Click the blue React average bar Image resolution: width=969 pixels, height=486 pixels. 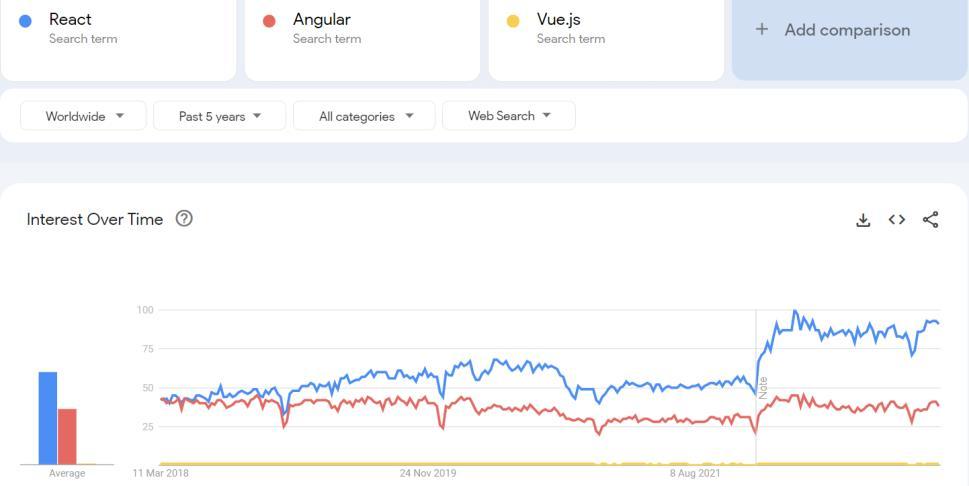48,418
